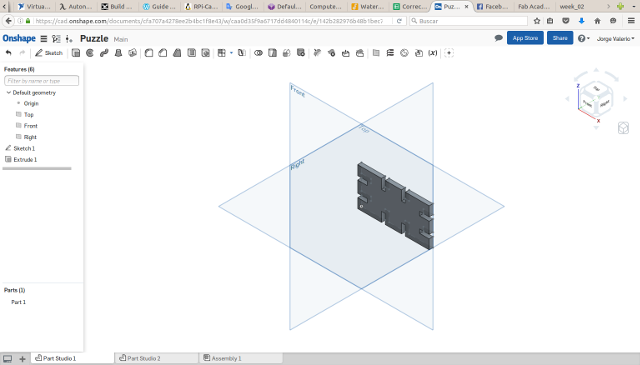Click the Buscar search field
This screenshot has height=365, width=640.
tap(469, 21)
